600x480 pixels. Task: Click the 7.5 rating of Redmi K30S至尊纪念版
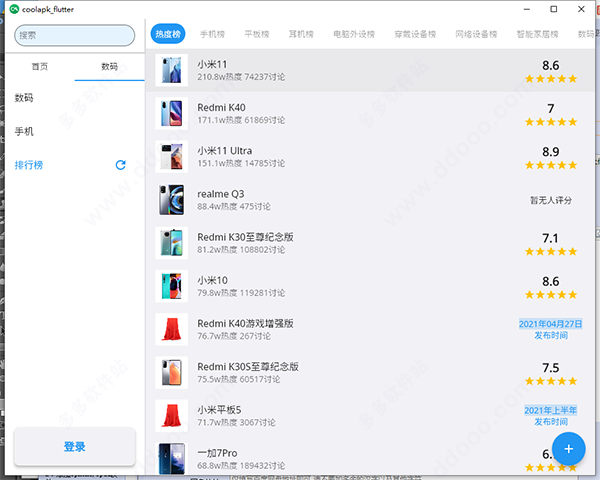[x=551, y=368]
